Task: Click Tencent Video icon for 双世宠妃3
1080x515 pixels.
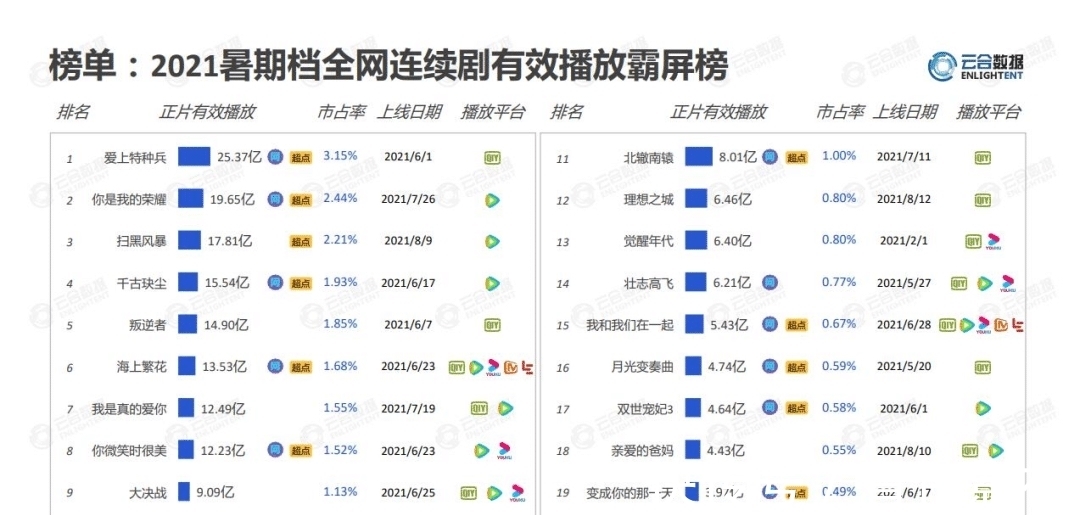Action: tap(983, 408)
